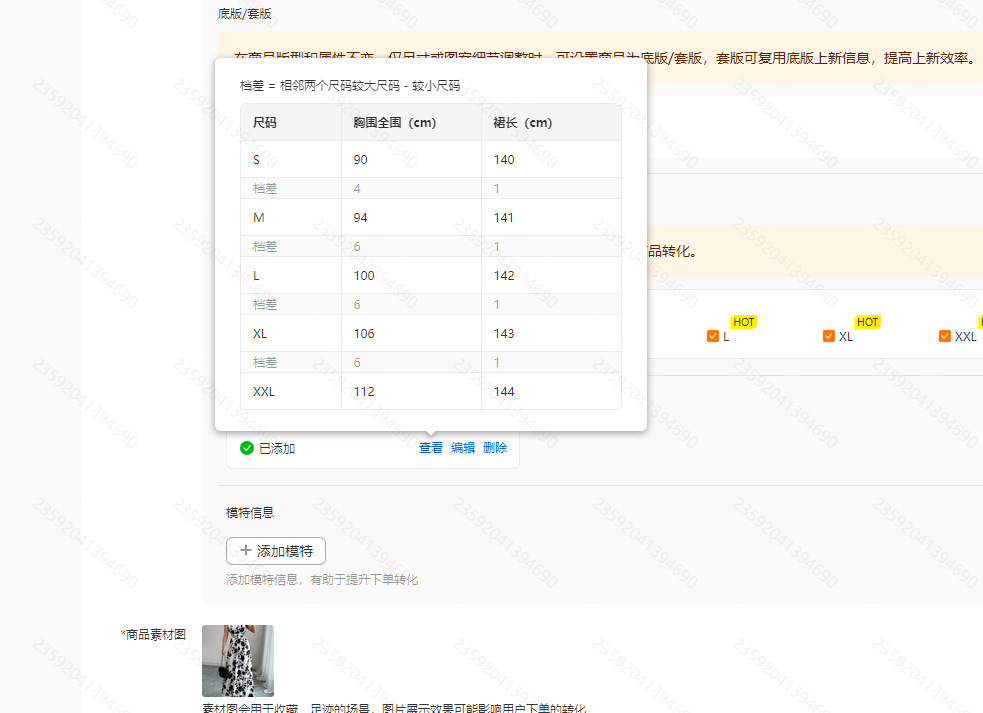Viewport: 983px width, 713px height.
Task: Click 删除 link to delete size chart
Action: (495, 448)
